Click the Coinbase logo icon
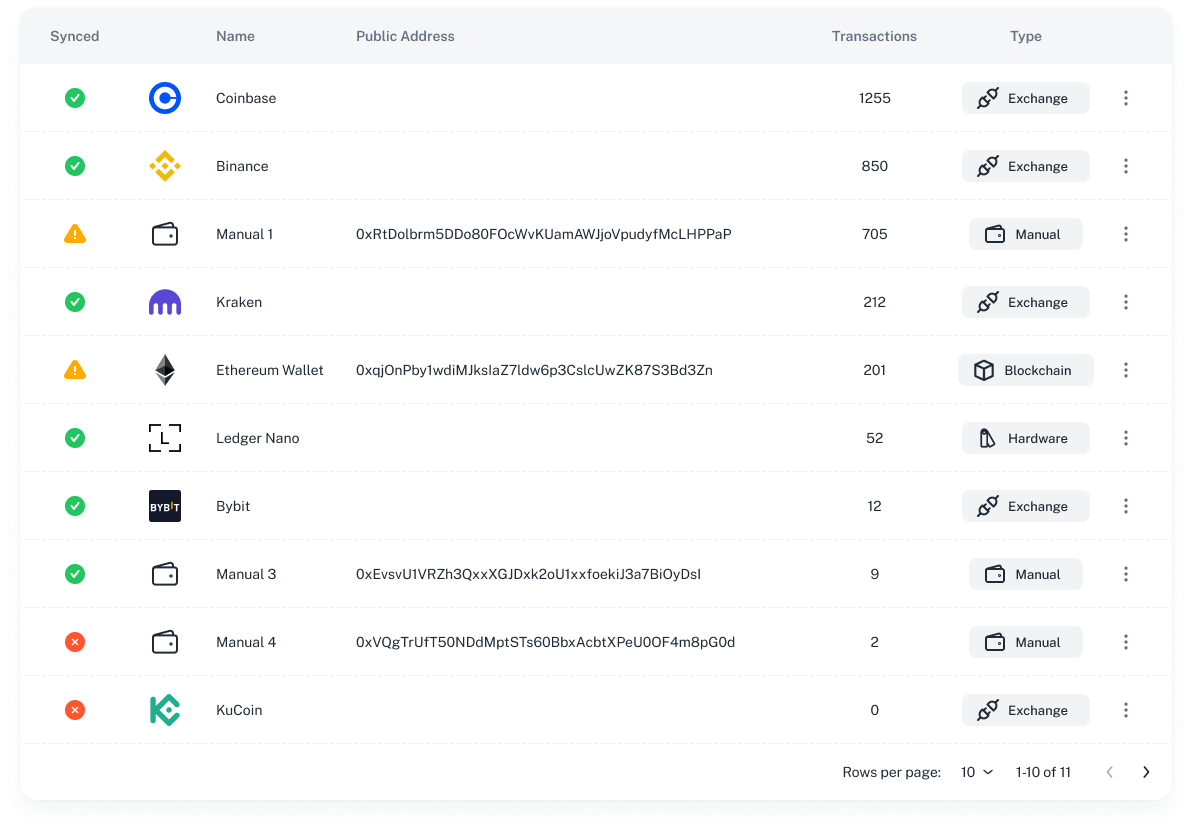Screen dimensions: 1192x832 165,98
